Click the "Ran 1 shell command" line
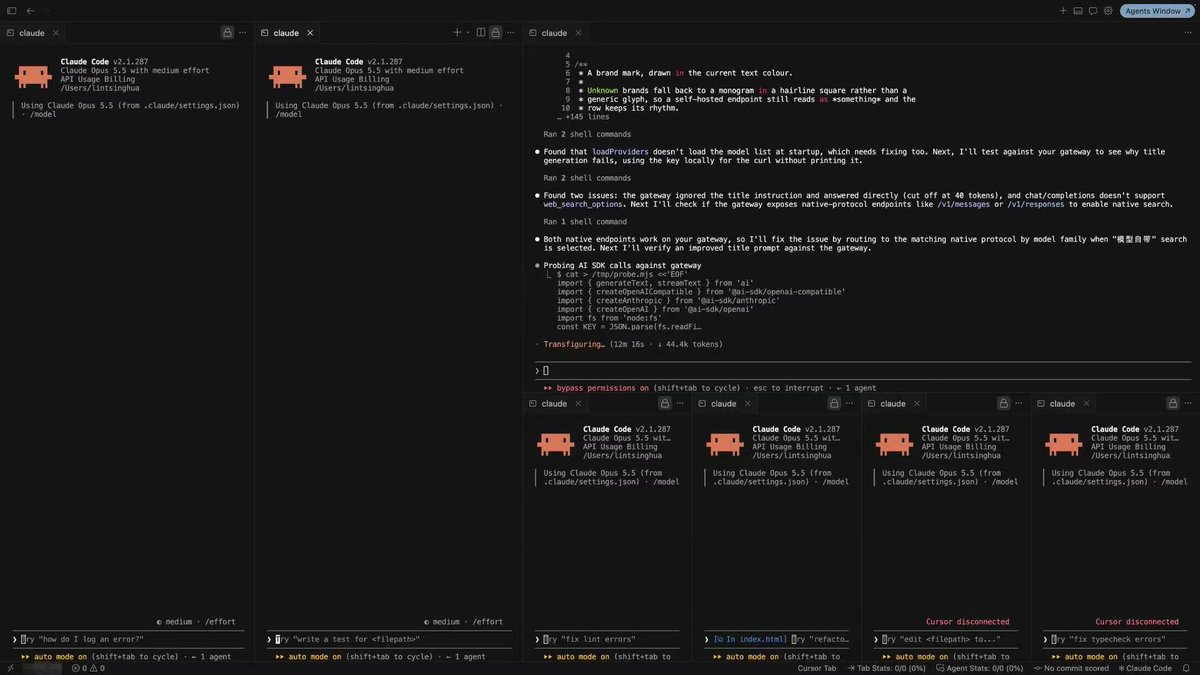Screen dimensions: 1200x675 [x=585, y=221]
